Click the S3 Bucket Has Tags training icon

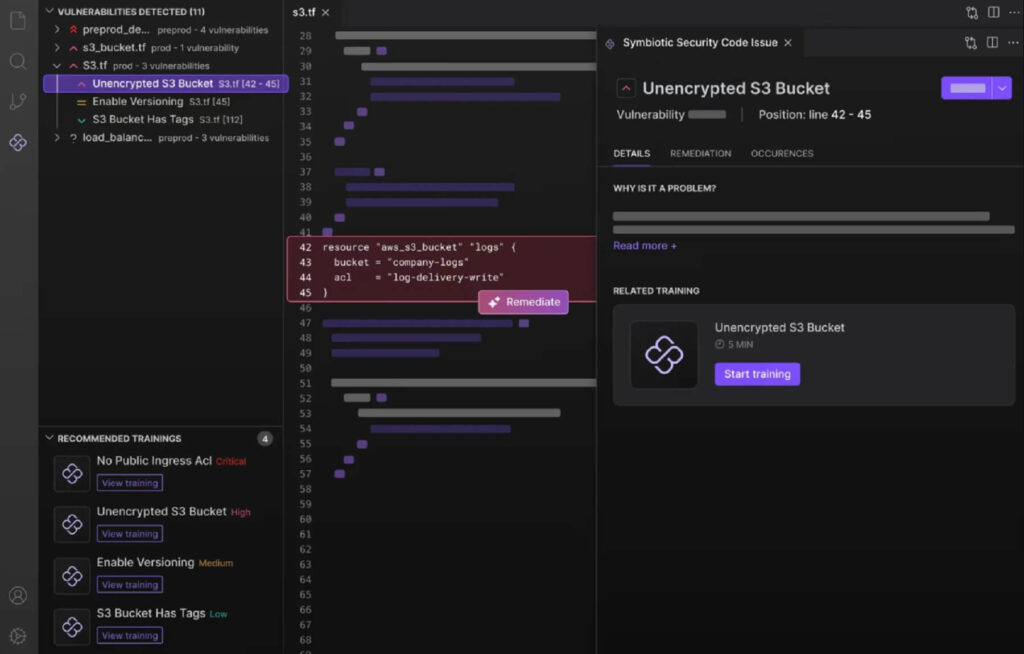click(72, 627)
